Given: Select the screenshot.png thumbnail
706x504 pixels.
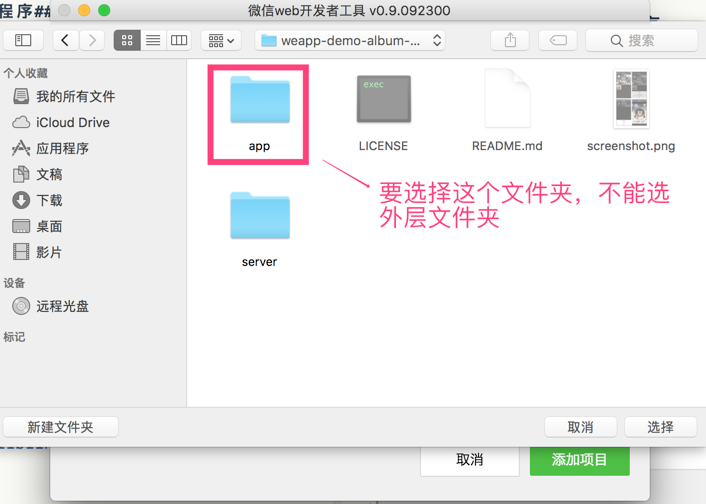Looking at the screenshot, I should 631,99.
